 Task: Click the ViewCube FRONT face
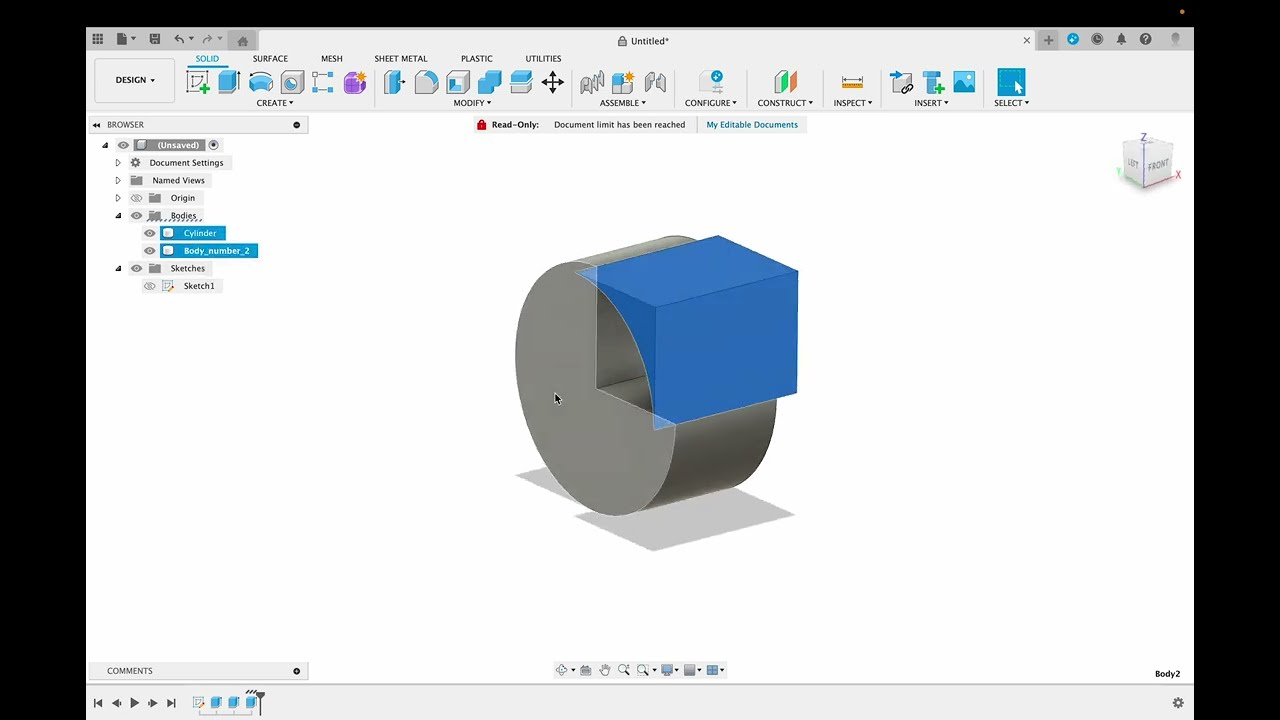[x=1158, y=165]
